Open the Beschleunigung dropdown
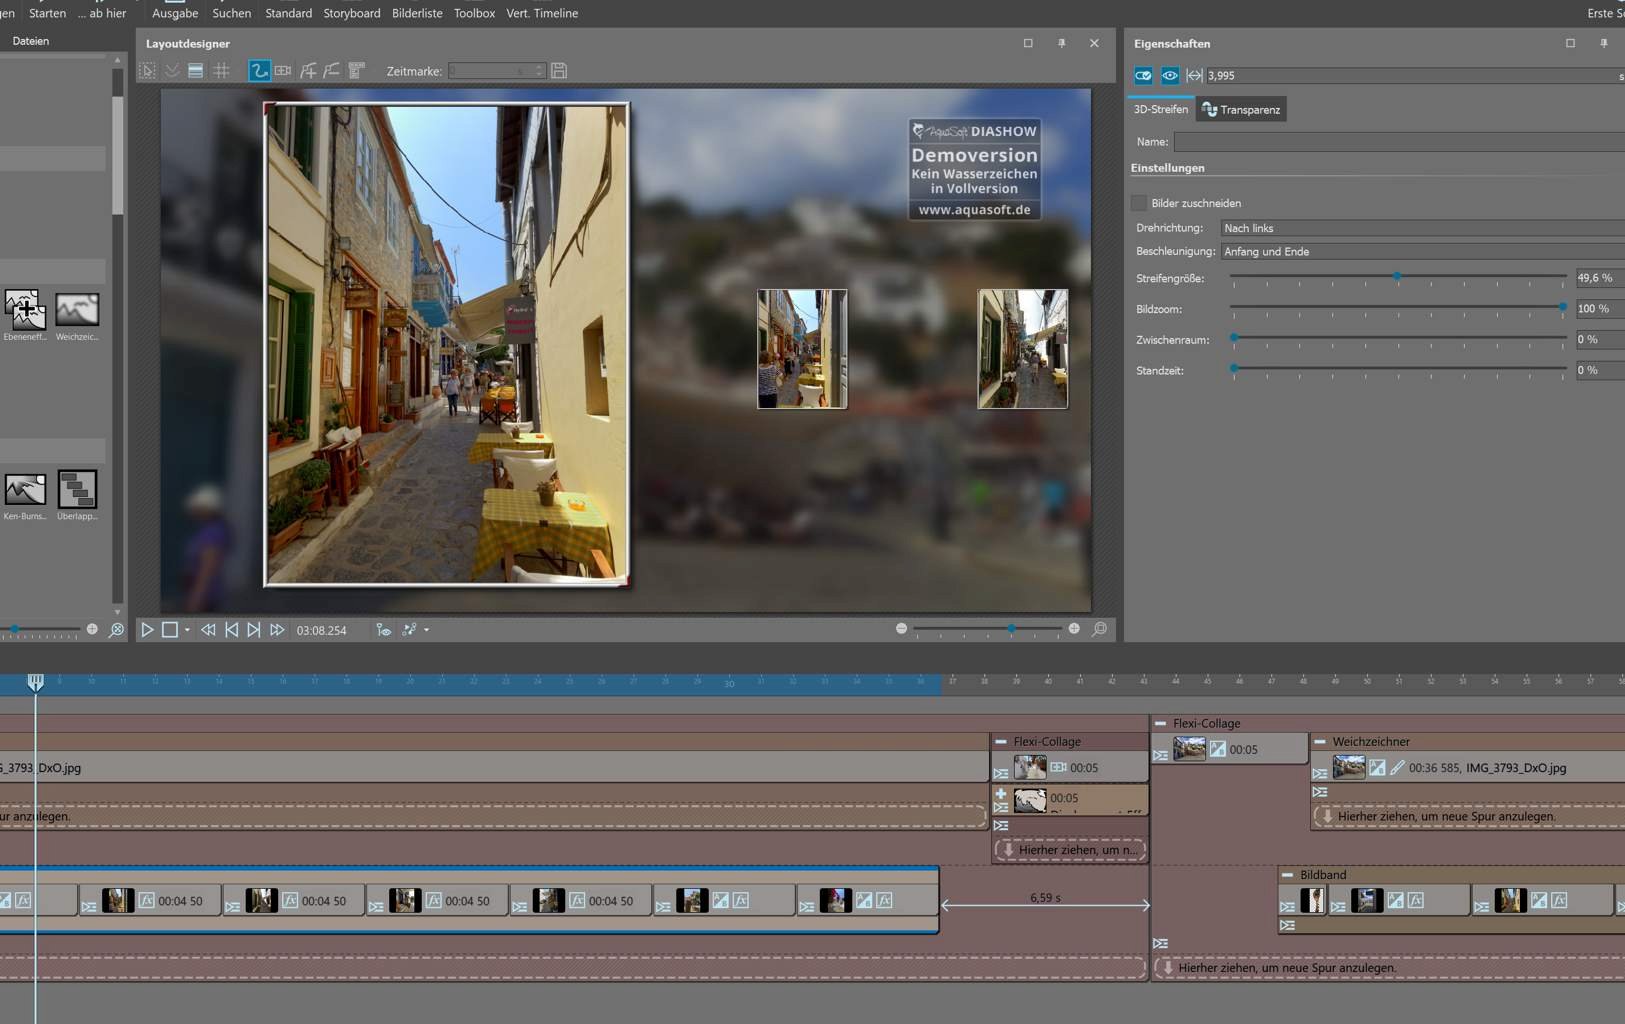The width and height of the screenshot is (1625, 1024). point(1420,251)
